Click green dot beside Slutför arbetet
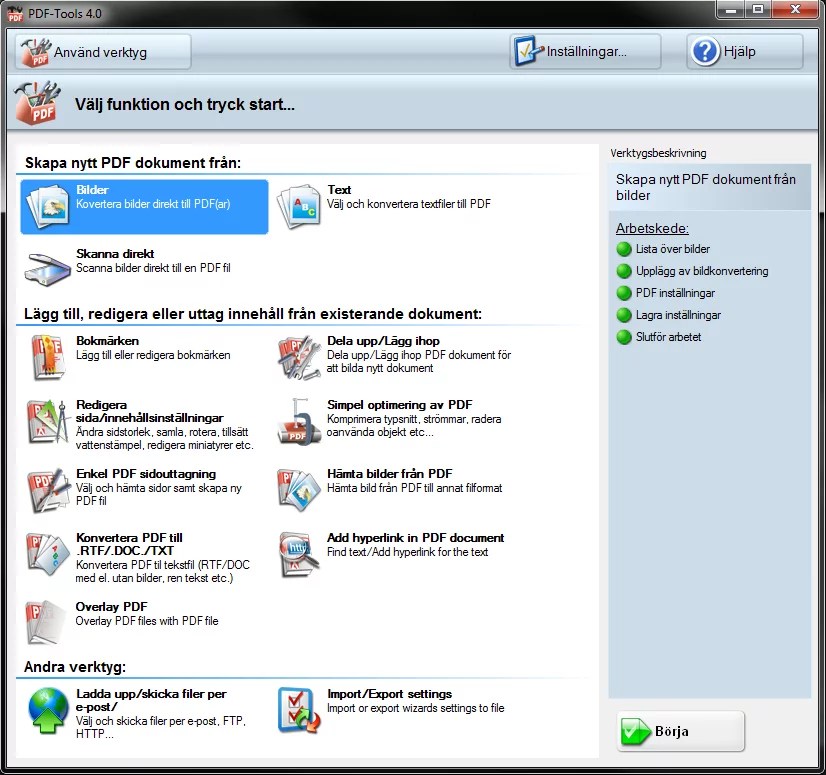This screenshot has width=826, height=775. tap(624, 337)
